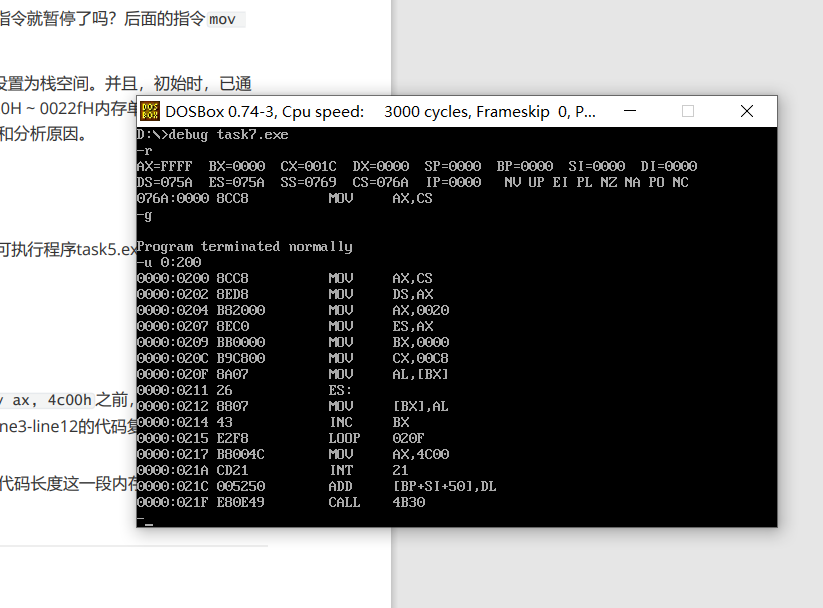The image size is (823, 608).
Task: Click the '-r' register command line
Action: tap(144, 151)
